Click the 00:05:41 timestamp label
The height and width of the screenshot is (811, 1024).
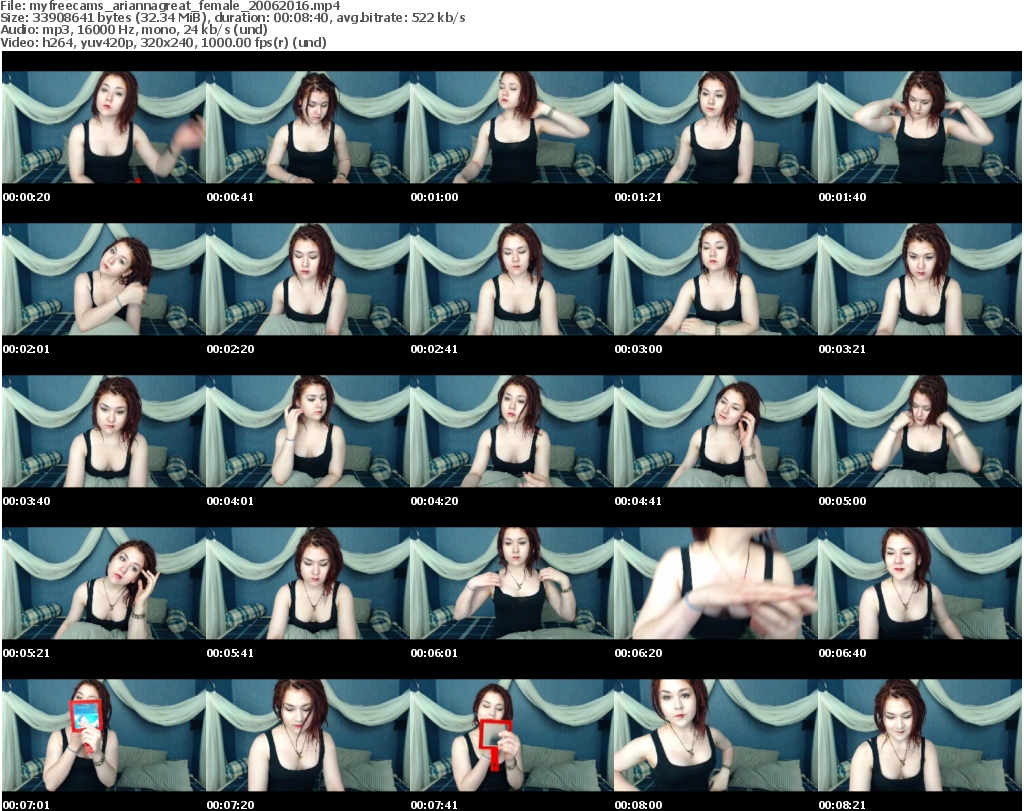point(231,653)
